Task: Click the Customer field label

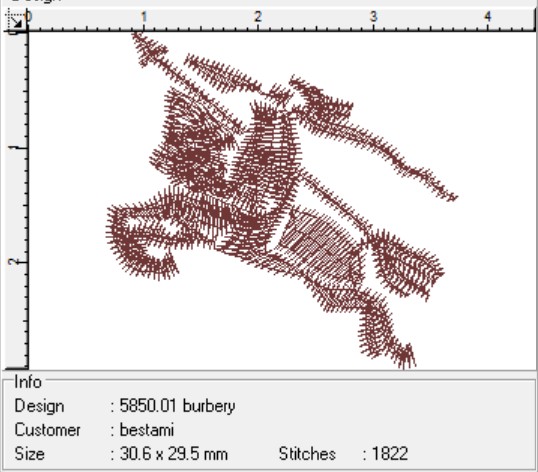Action: point(47,430)
